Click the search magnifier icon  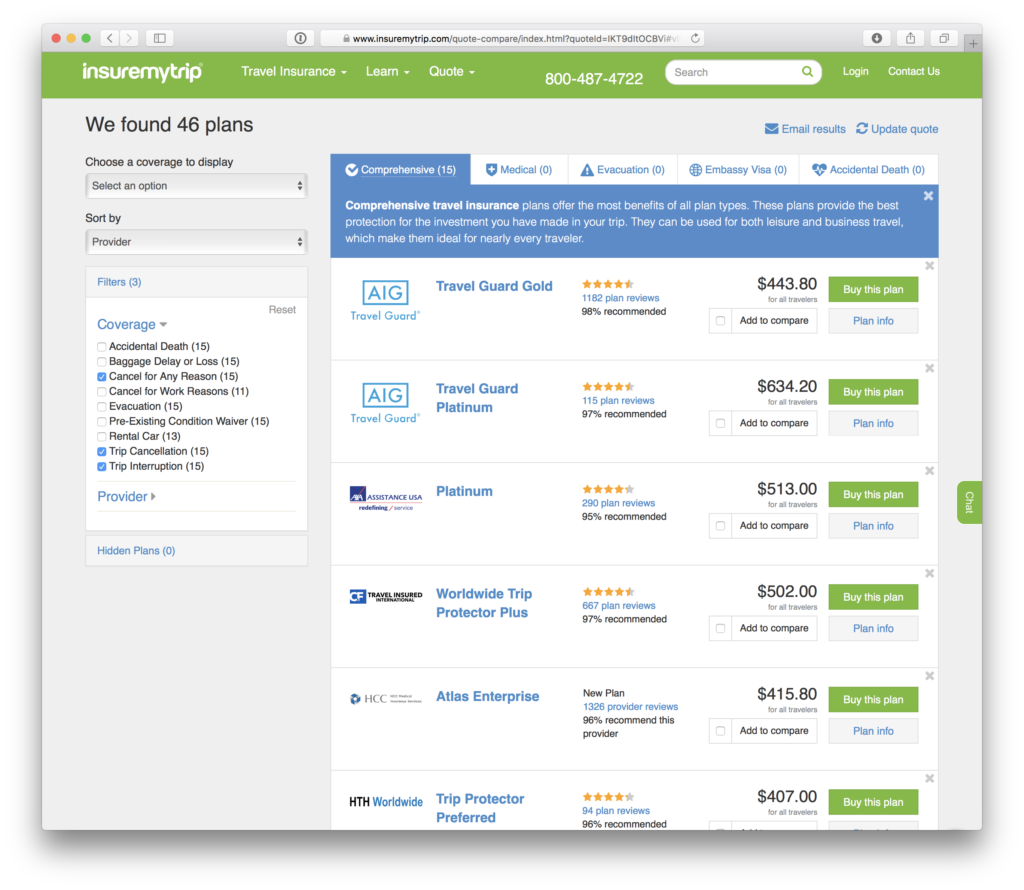808,72
